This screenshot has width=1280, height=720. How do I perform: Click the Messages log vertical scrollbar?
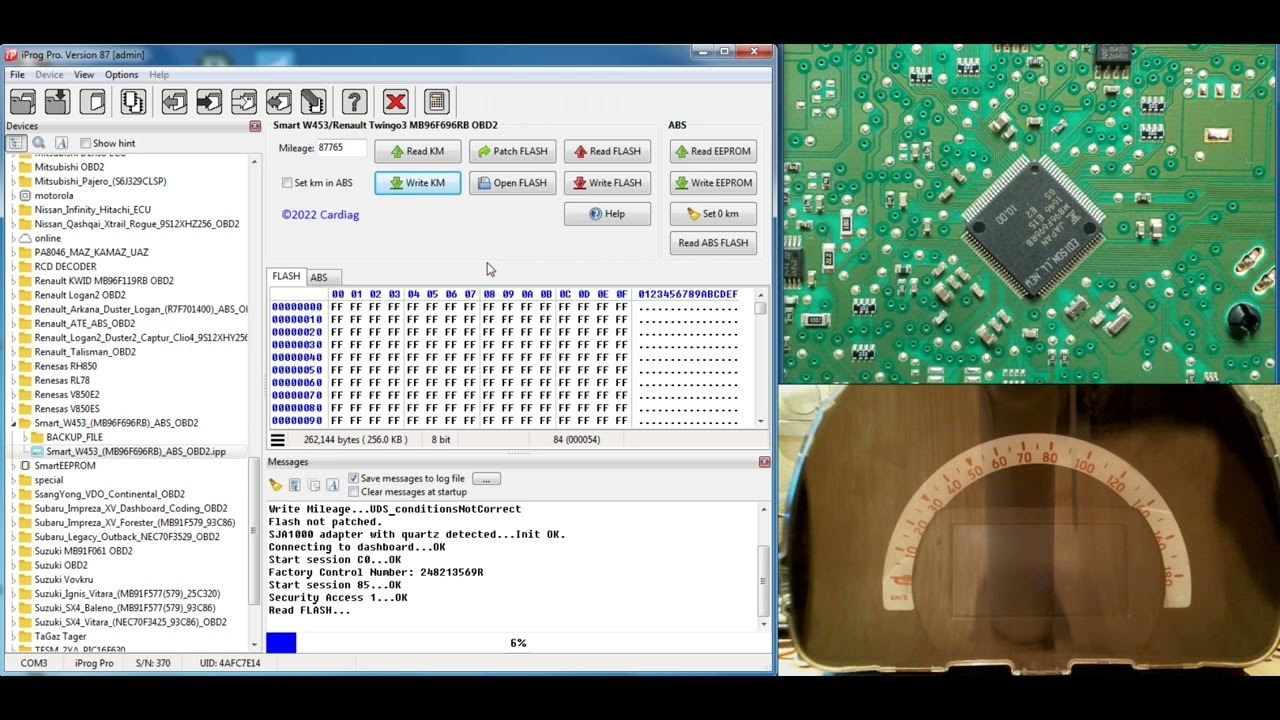(764, 566)
